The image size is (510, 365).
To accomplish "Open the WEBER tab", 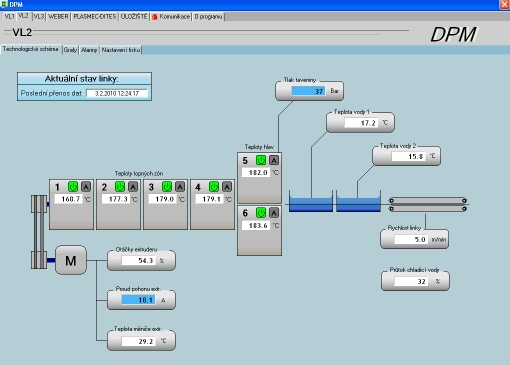I will tap(58, 16).
